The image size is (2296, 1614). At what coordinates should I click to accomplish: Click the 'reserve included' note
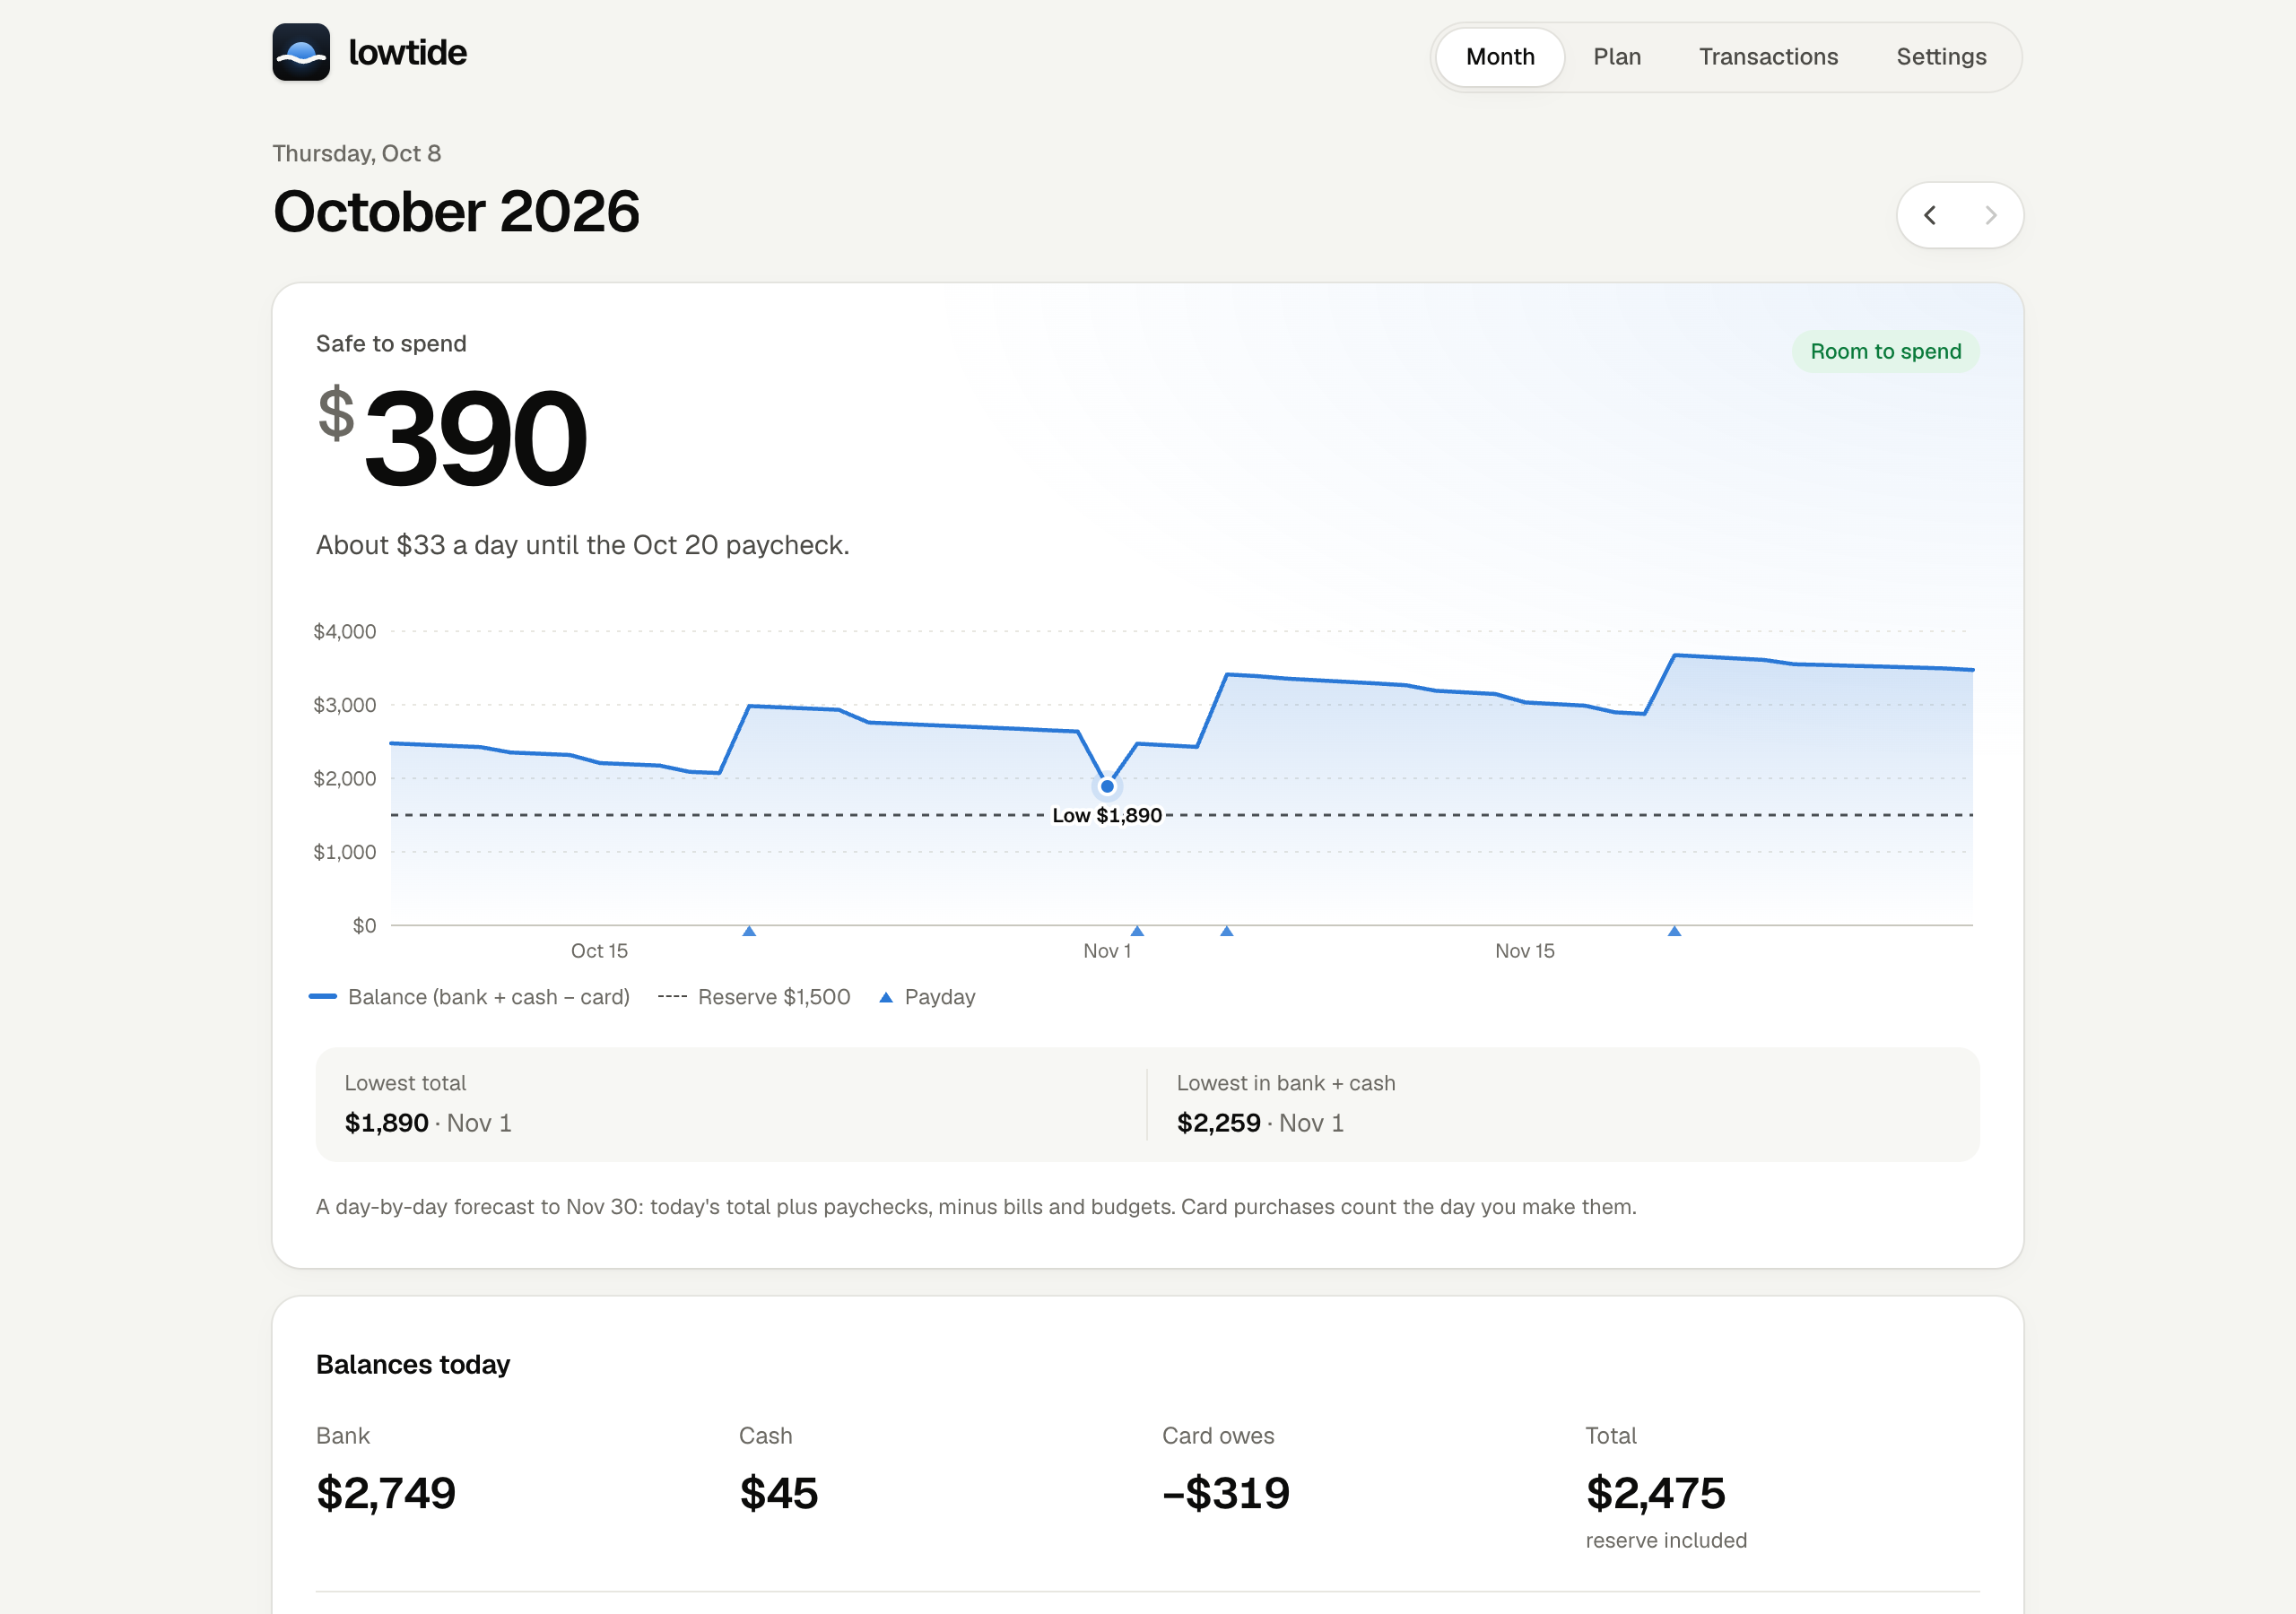click(1666, 1540)
